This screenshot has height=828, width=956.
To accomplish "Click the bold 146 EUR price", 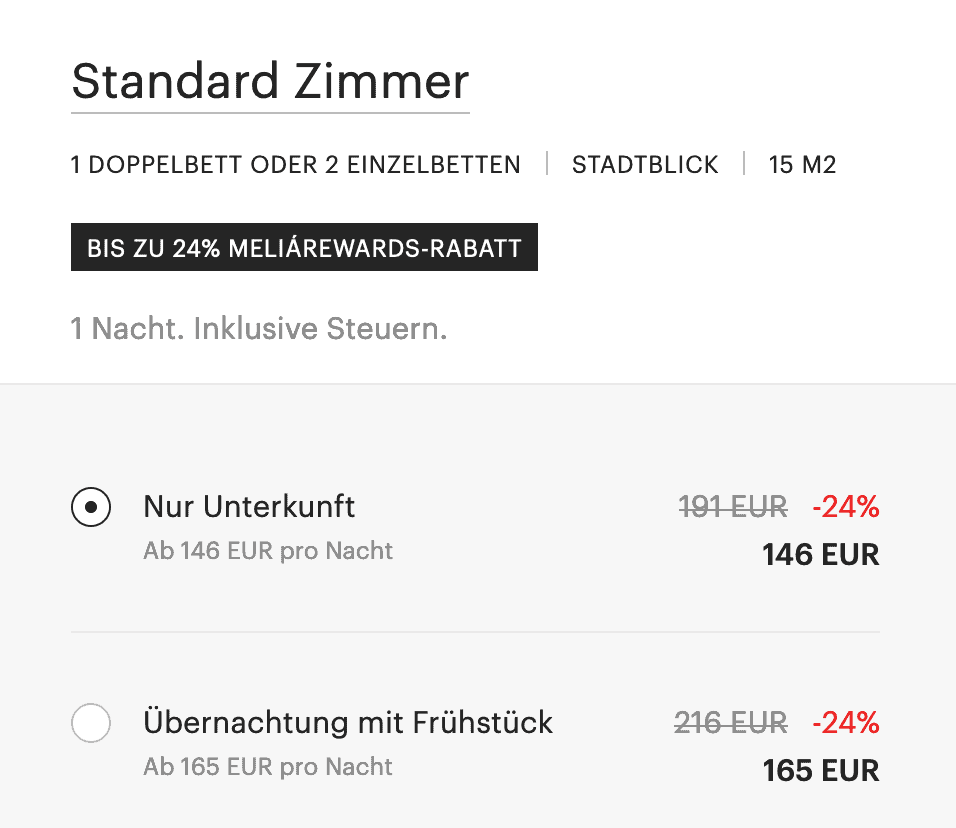I will [x=820, y=554].
